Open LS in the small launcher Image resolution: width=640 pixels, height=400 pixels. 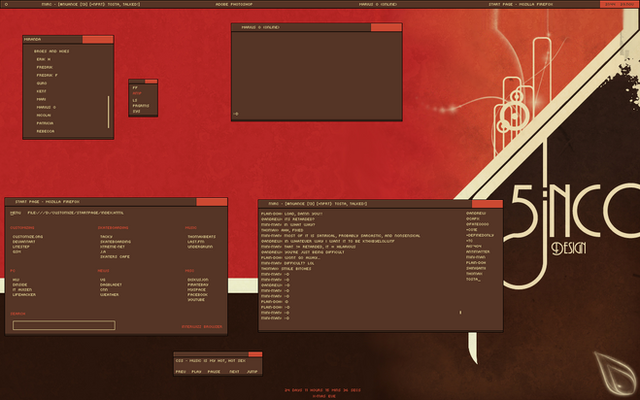pyautogui.click(x=135, y=100)
